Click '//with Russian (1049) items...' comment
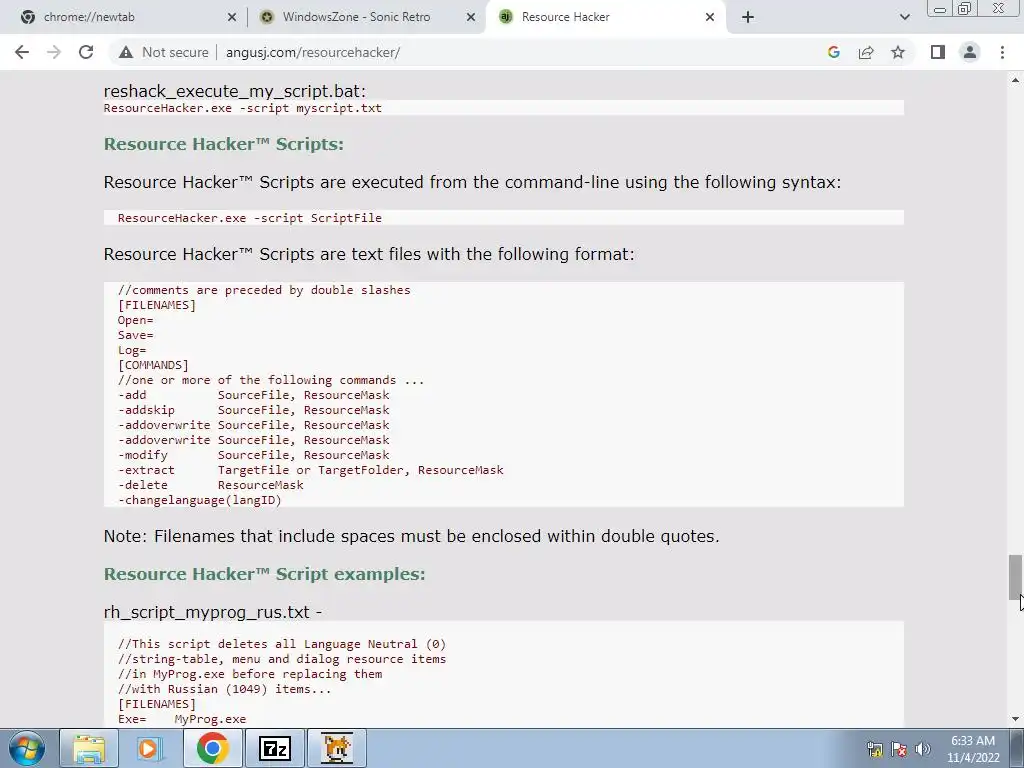This screenshot has height=768, width=1024. coord(225,689)
